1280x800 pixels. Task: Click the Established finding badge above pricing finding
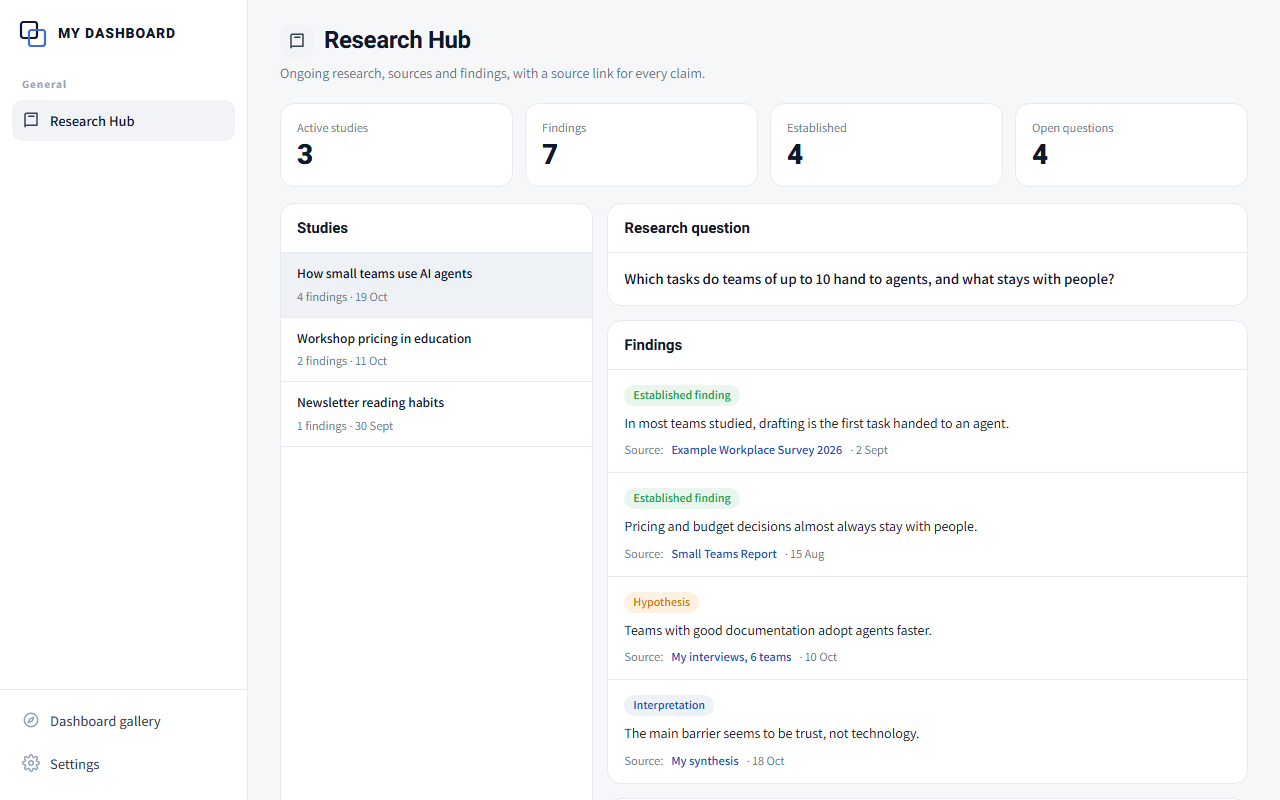pyautogui.click(x=682, y=498)
